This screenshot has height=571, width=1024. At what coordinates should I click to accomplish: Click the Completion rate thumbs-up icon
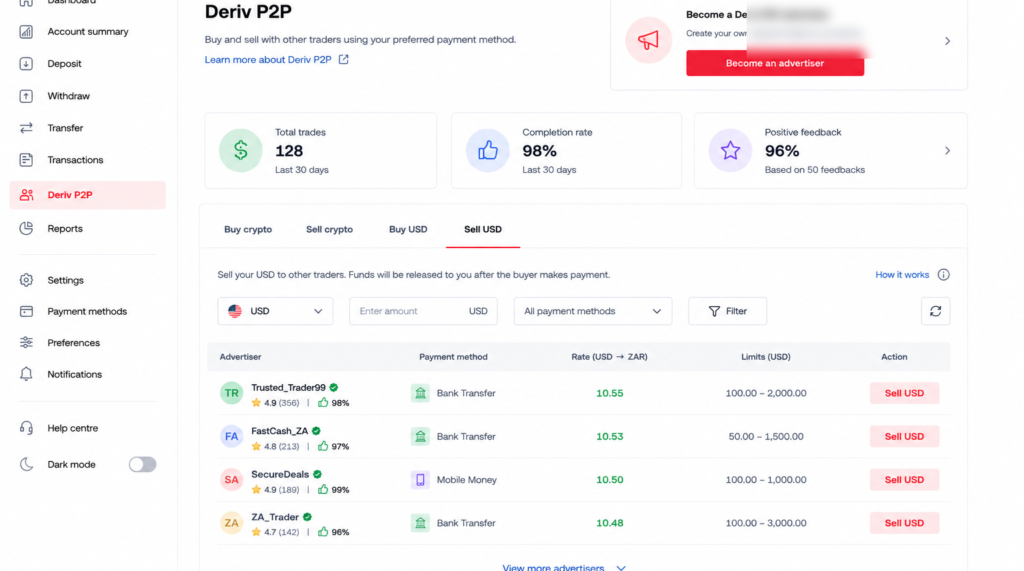coord(488,150)
